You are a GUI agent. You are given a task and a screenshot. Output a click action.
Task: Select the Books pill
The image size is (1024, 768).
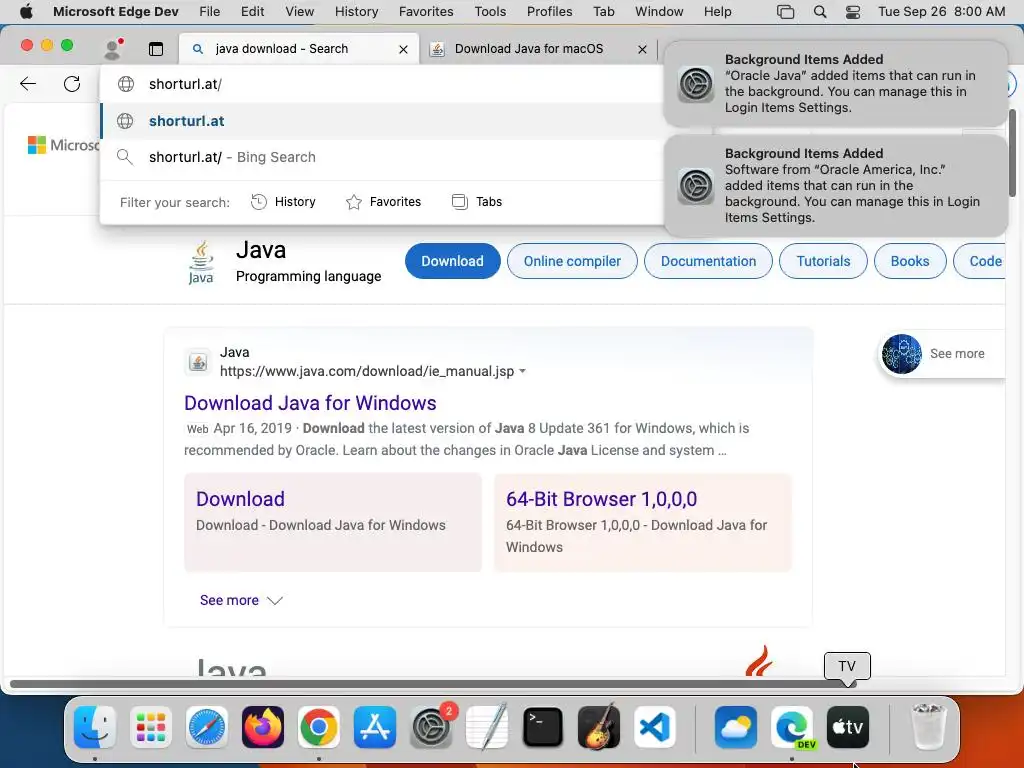tap(910, 261)
